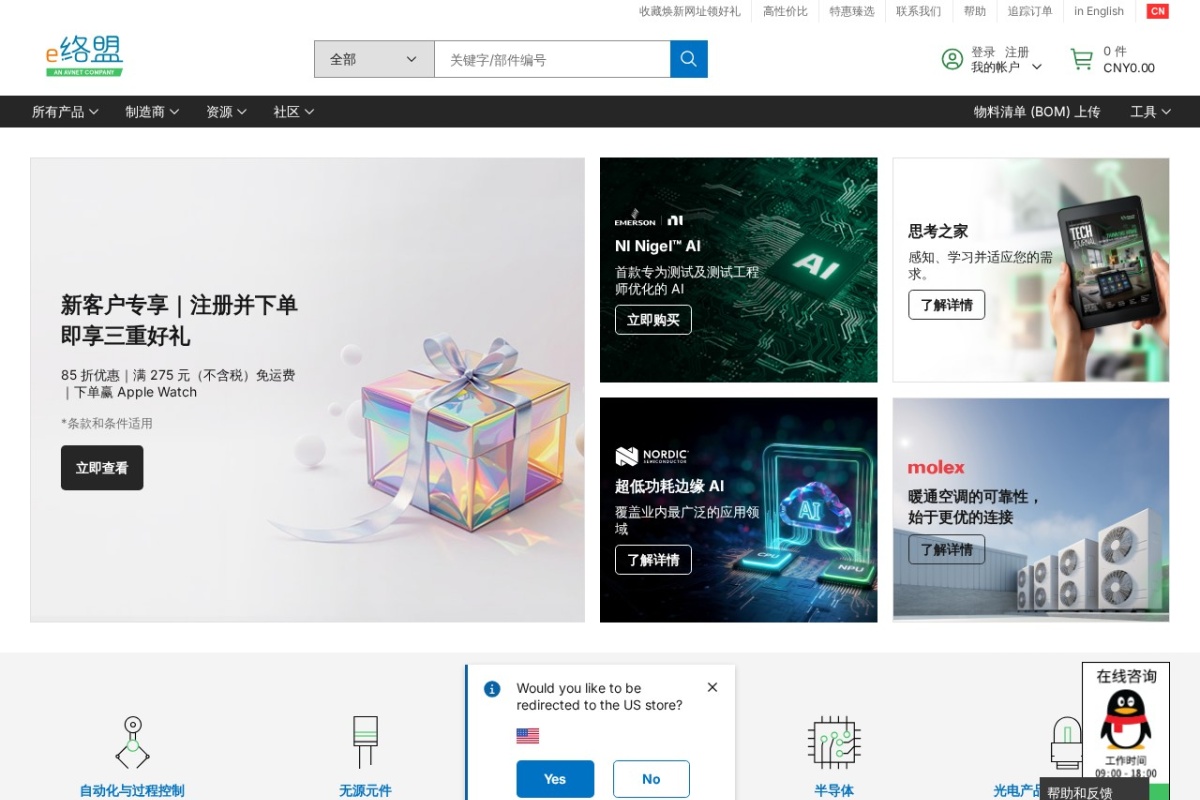Screen dimensions: 1200x800
Task: Click the blue info icon in redirect popup
Action: coord(492,689)
